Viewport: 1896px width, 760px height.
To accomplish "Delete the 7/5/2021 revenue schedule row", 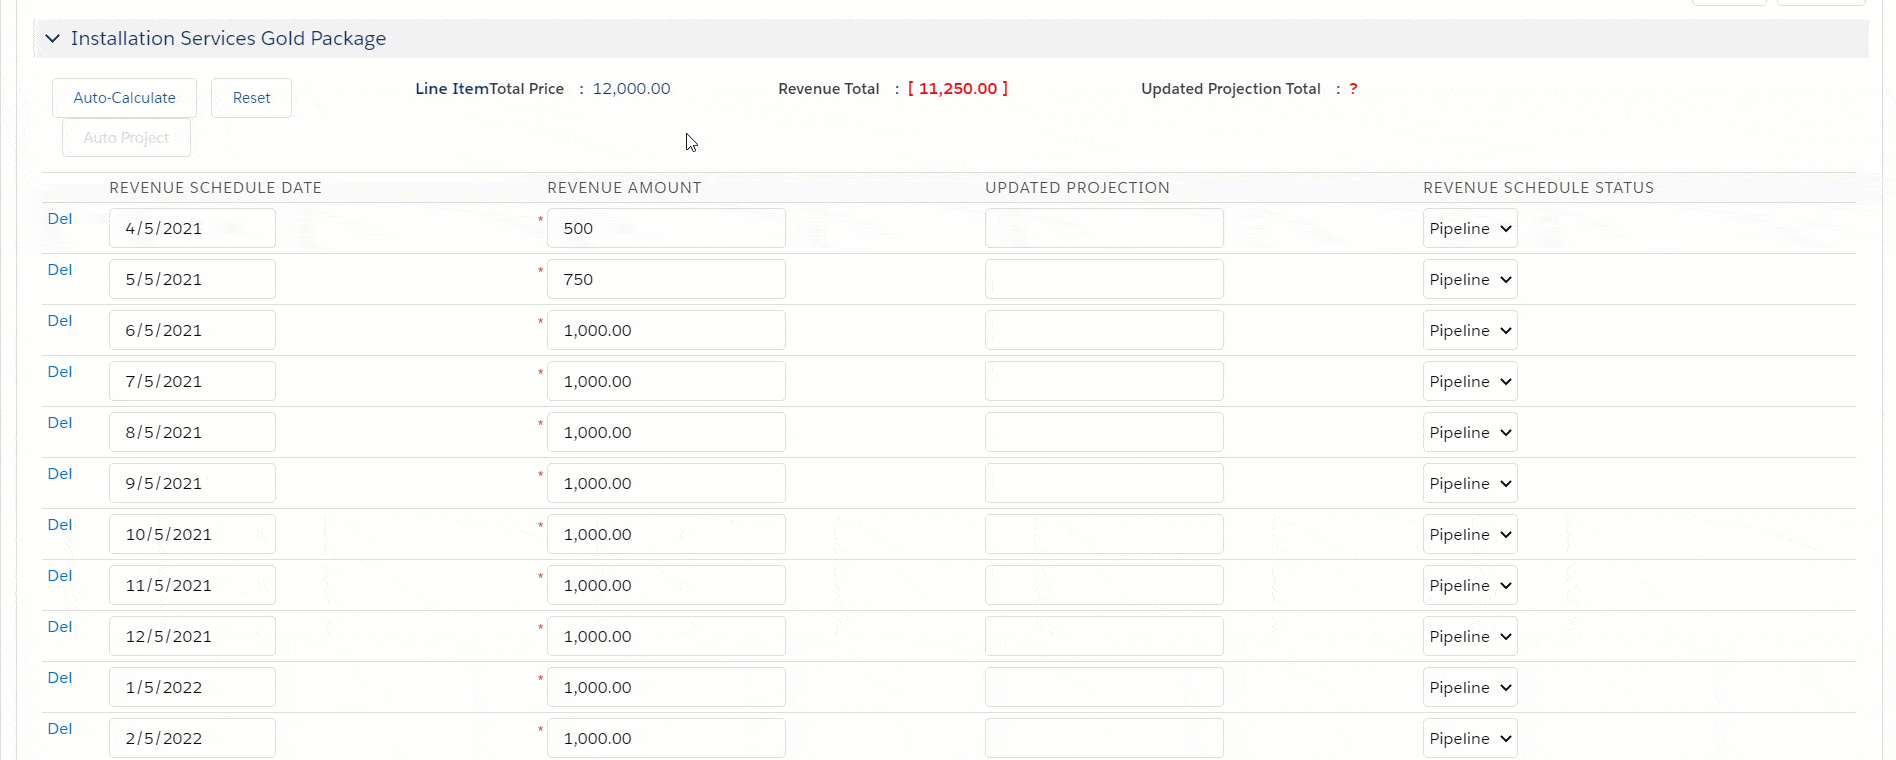I will point(60,372).
